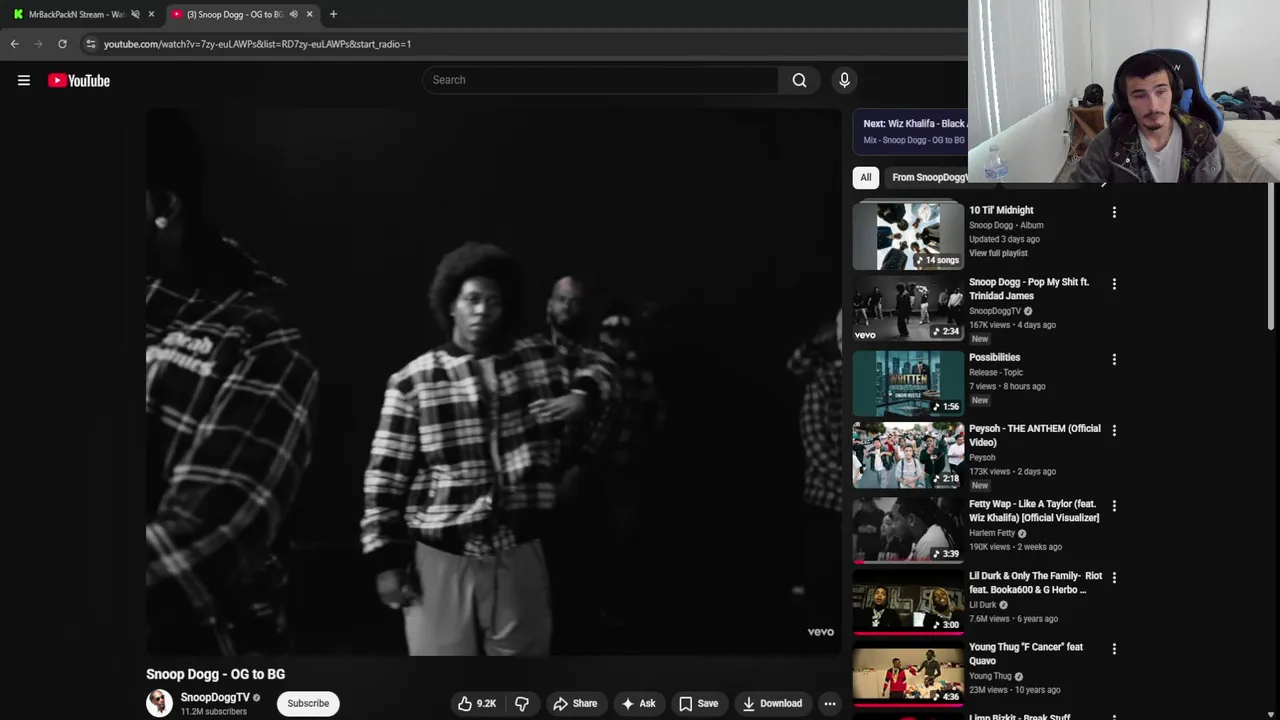
Task: Click the 11.2M subscribers text
Action: 213,712
